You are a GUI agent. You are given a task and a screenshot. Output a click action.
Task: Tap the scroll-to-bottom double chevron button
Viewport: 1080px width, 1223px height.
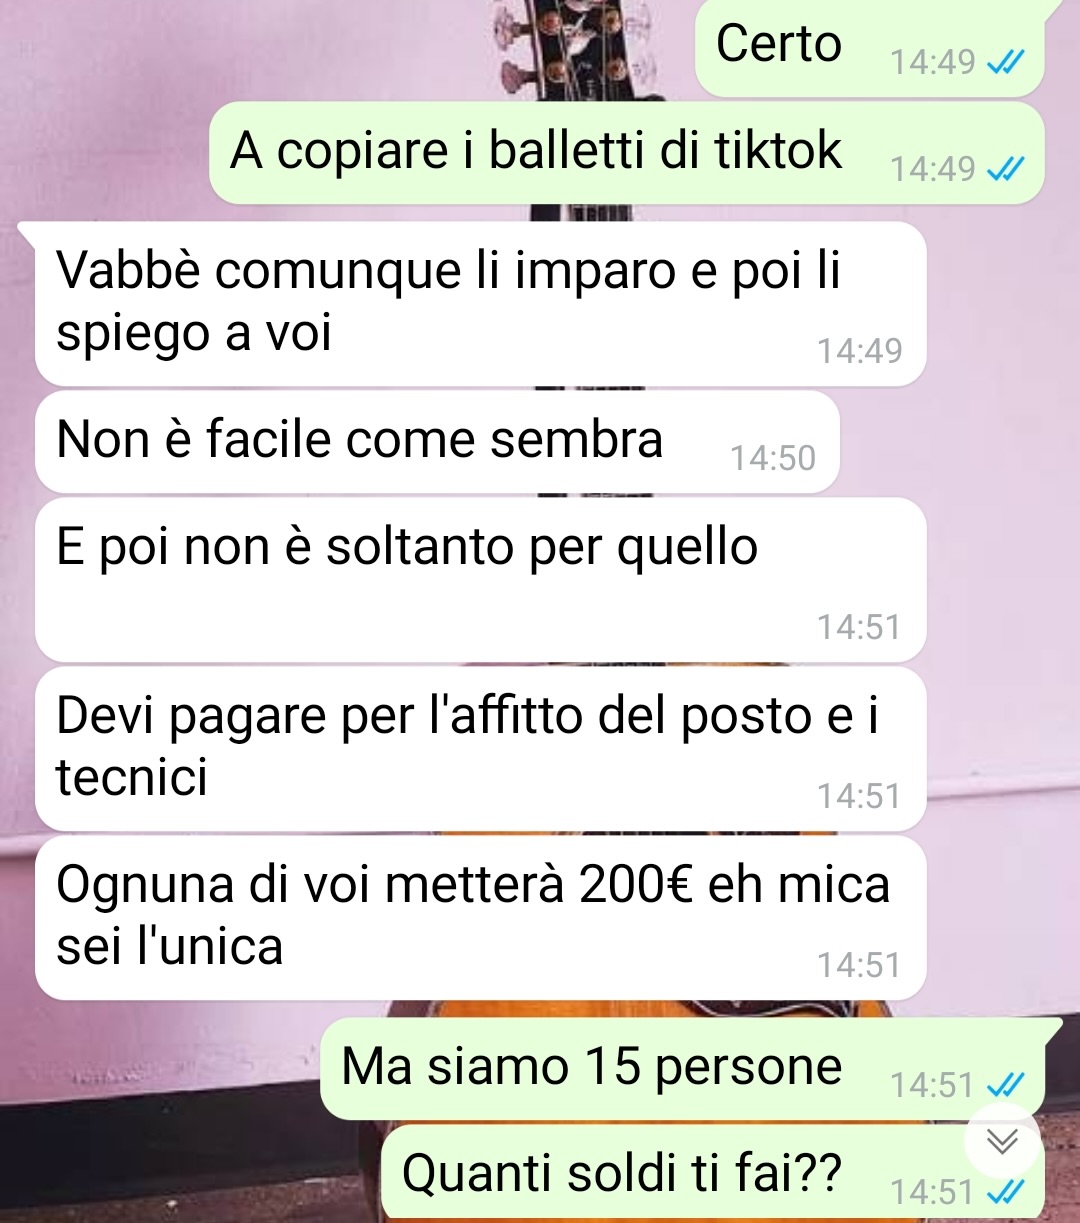(x=1002, y=1141)
